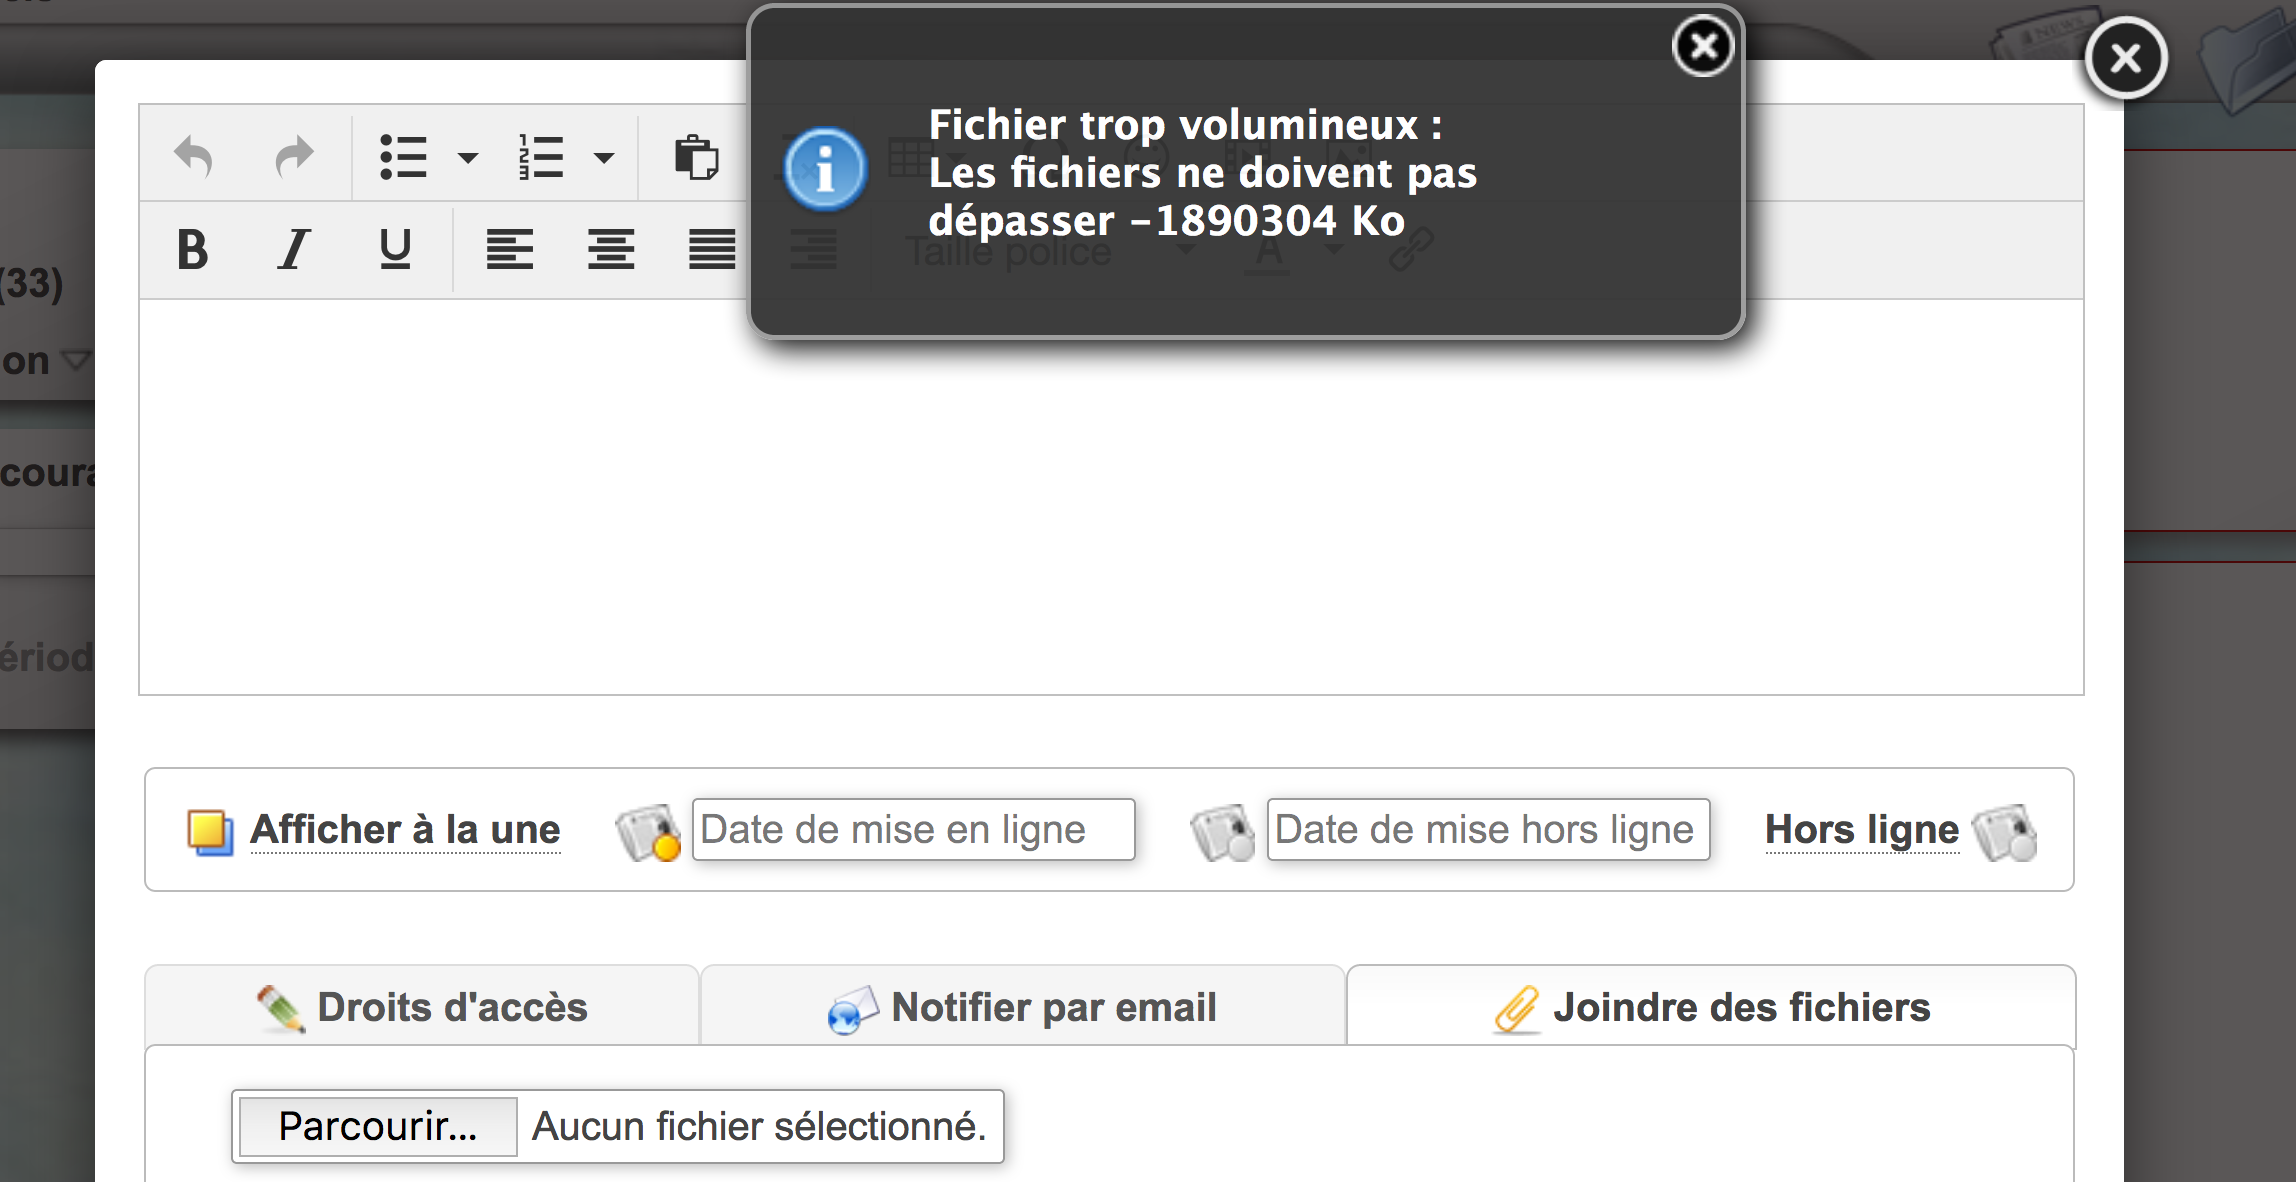
Task: Toggle italic formatting
Action: pyautogui.click(x=293, y=249)
